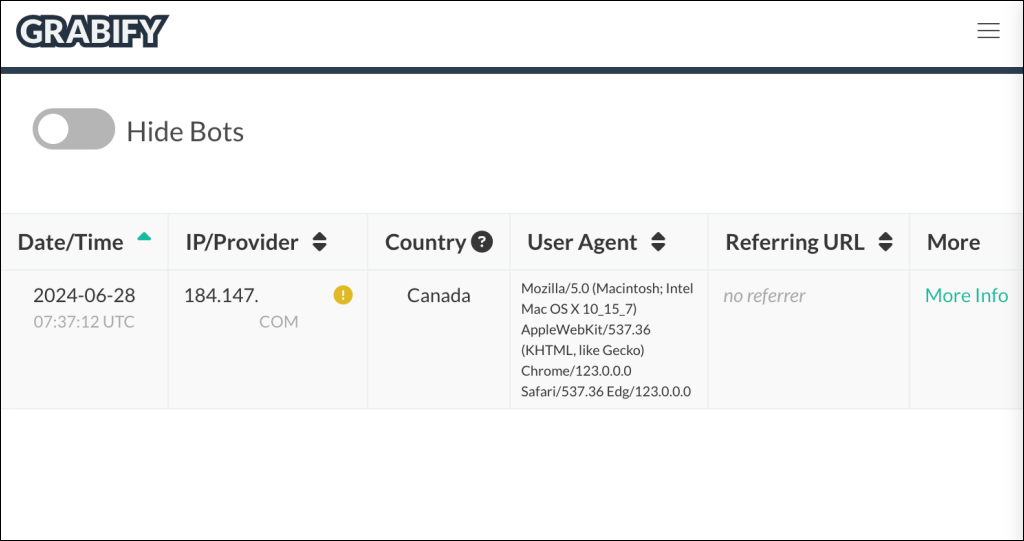Sort by the User Agent column header
The image size is (1024, 541).
tap(582, 242)
